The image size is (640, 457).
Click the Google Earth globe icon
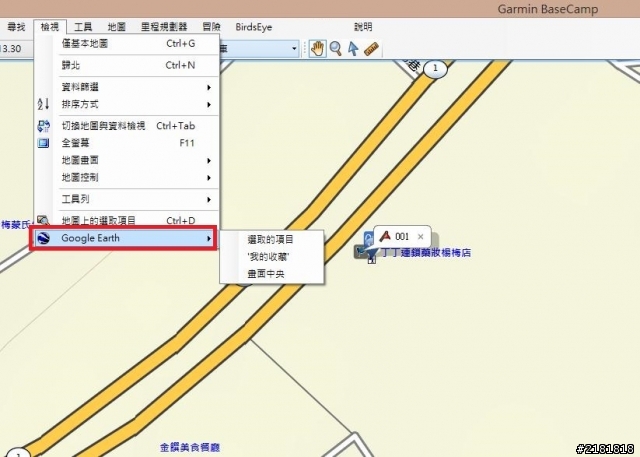[43, 238]
